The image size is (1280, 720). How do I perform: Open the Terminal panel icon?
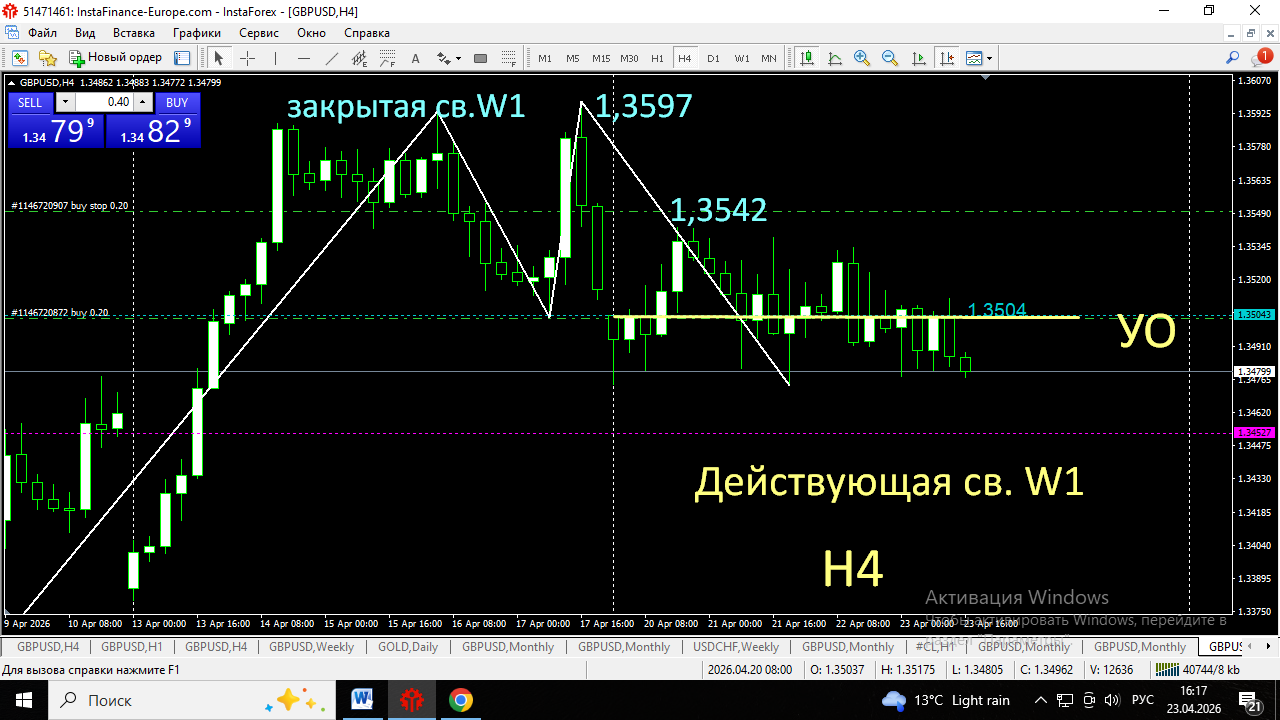click(x=183, y=58)
